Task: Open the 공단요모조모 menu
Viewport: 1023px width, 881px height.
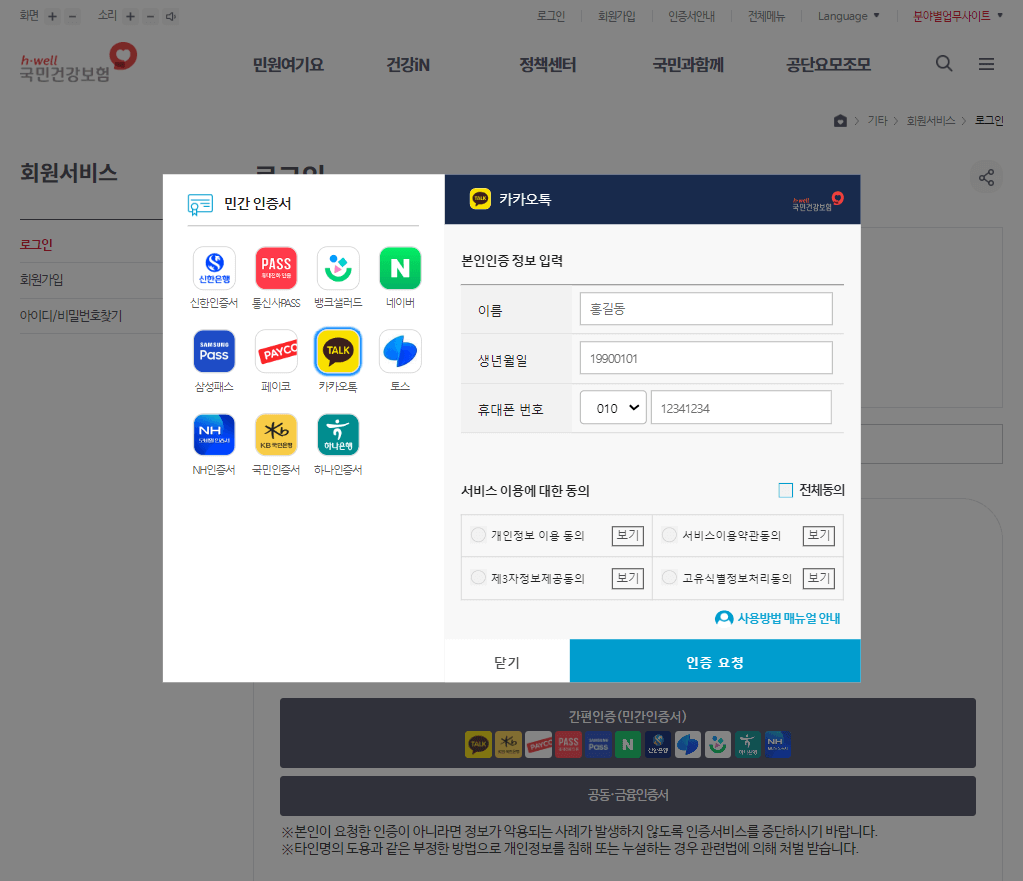Action: 829,65
